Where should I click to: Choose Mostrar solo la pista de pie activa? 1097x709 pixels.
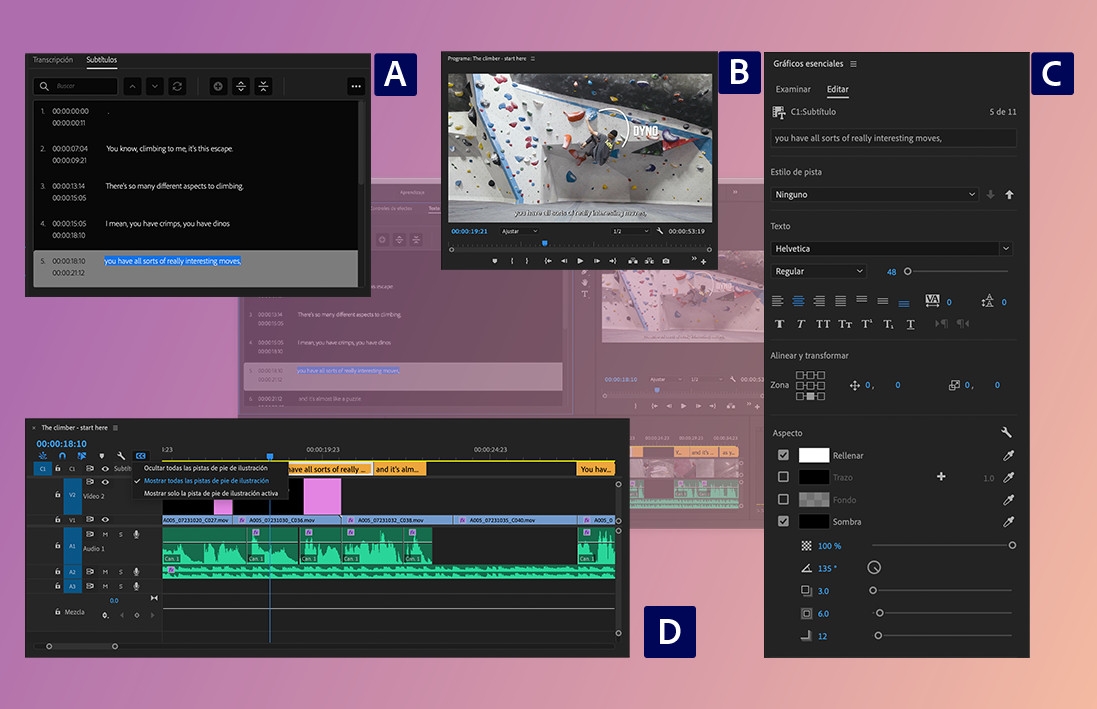211,493
